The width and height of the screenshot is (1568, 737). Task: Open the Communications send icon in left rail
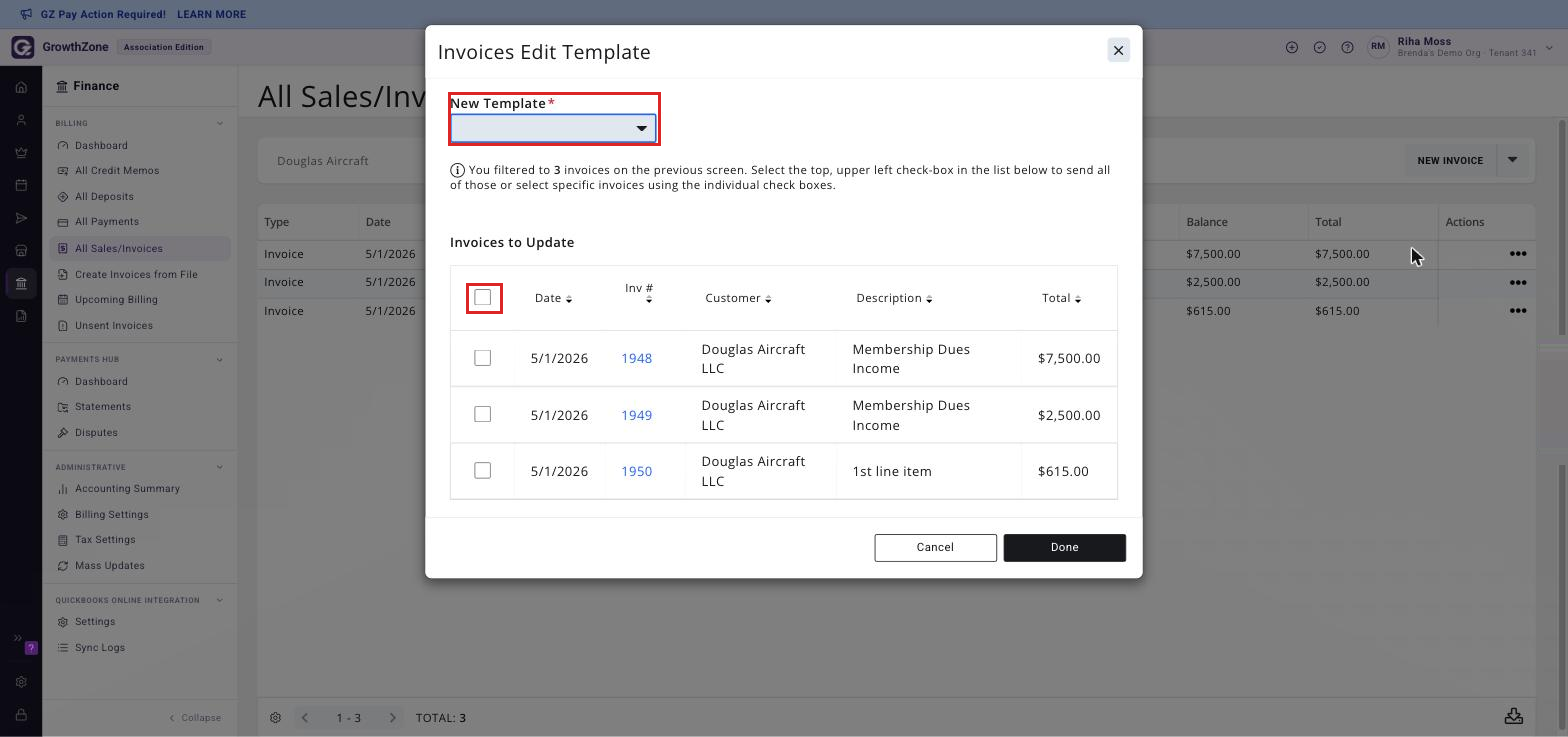point(21,218)
